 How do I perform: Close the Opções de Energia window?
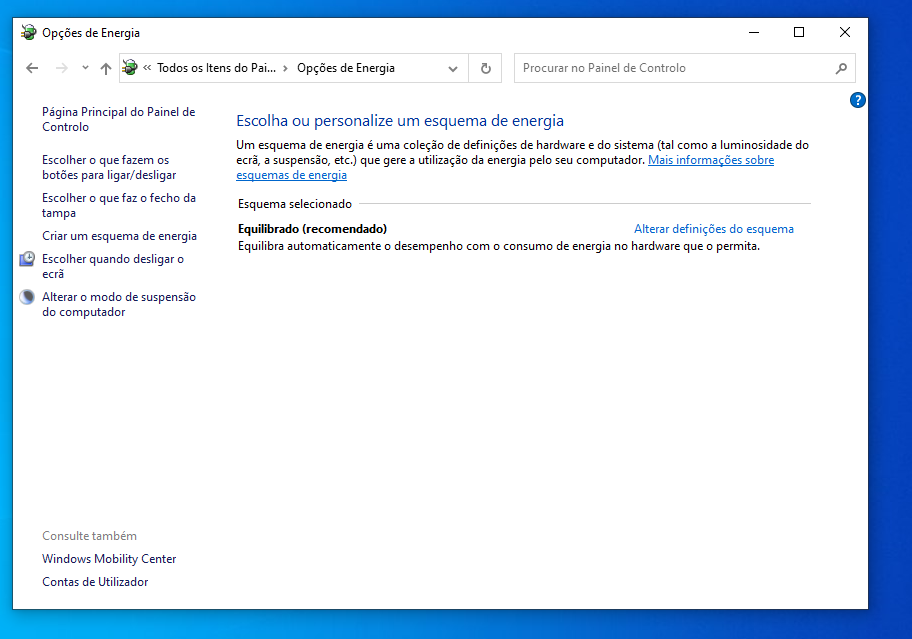[x=845, y=33]
